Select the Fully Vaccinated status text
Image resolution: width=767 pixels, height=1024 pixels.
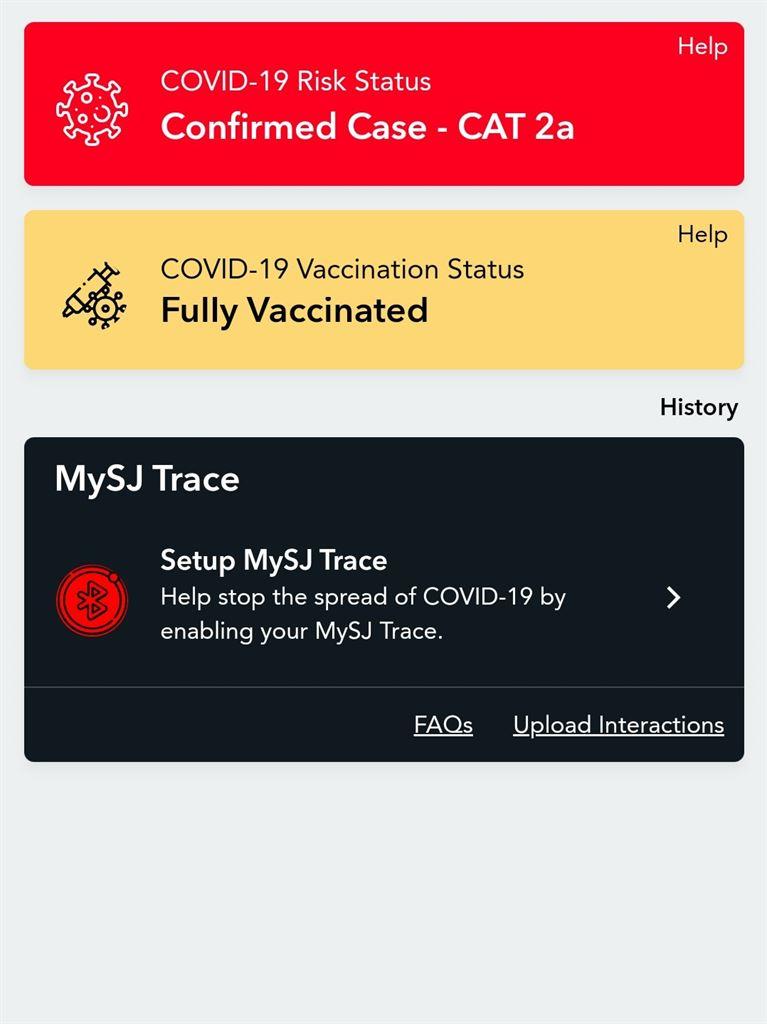pos(295,310)
